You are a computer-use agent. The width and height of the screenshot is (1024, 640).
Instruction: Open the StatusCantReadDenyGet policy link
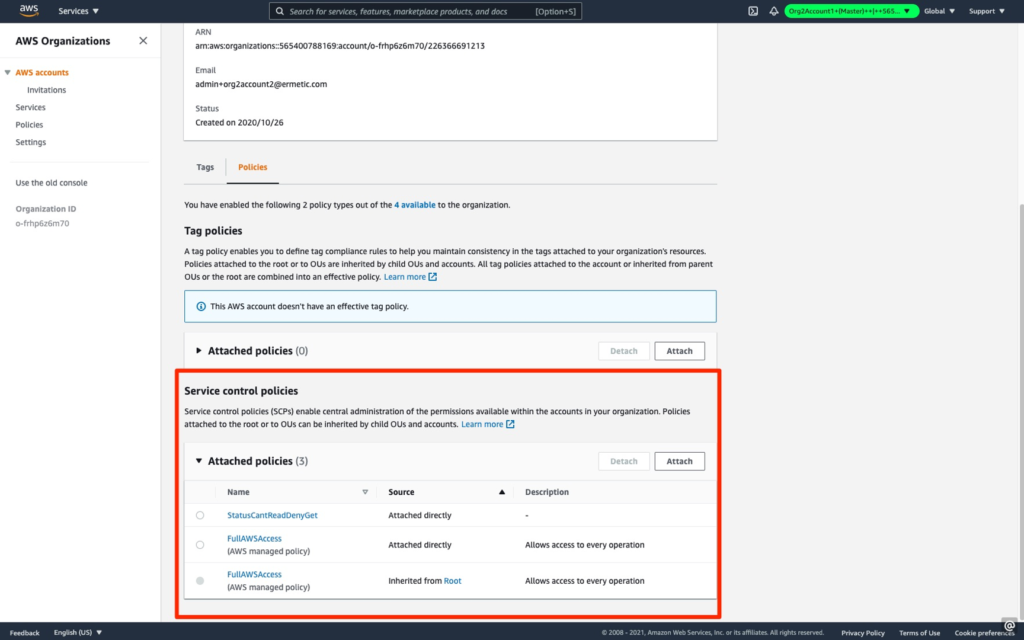tap(272, 515)
